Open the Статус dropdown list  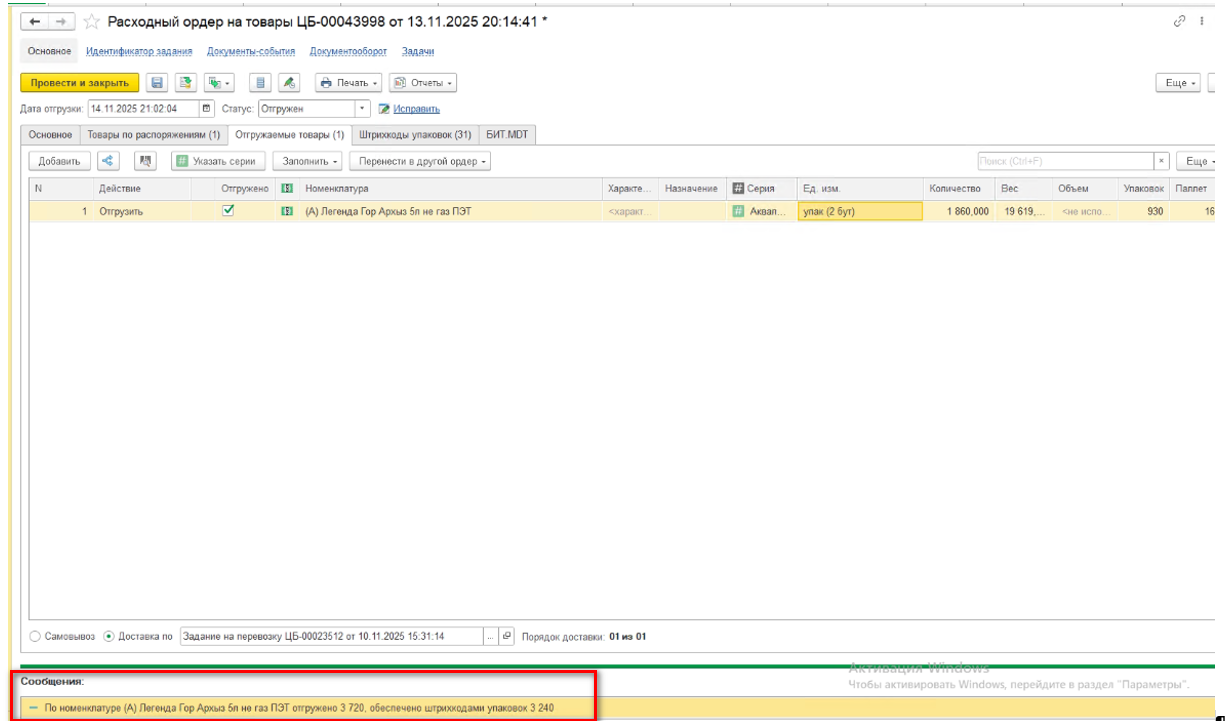[x=363, y=109]
